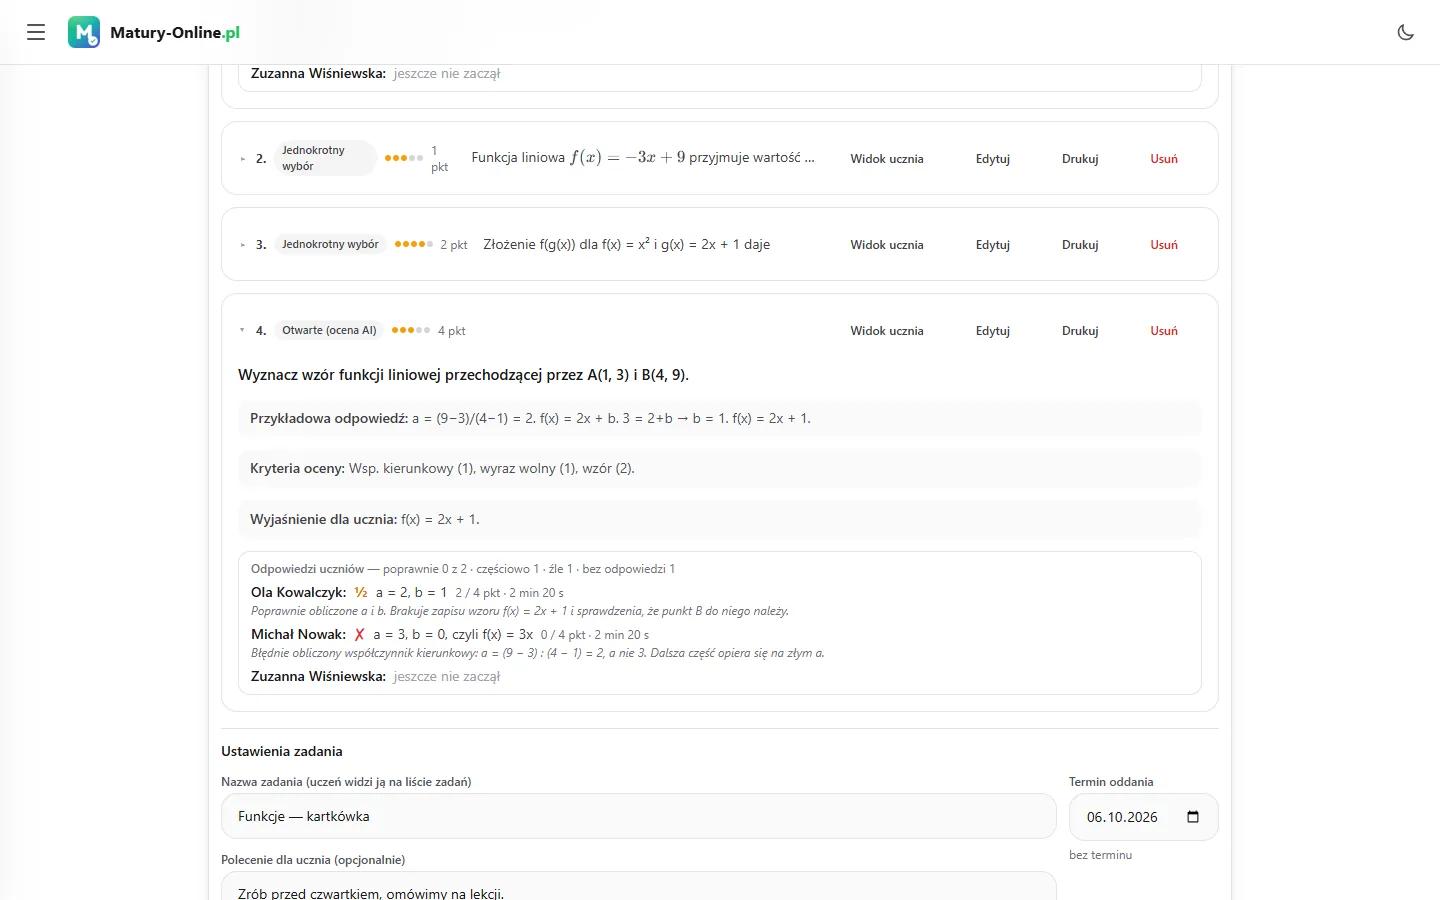The image size is (1440, 900).
Task: Click Drukuj for task 2
Action: click(1080, 159)
